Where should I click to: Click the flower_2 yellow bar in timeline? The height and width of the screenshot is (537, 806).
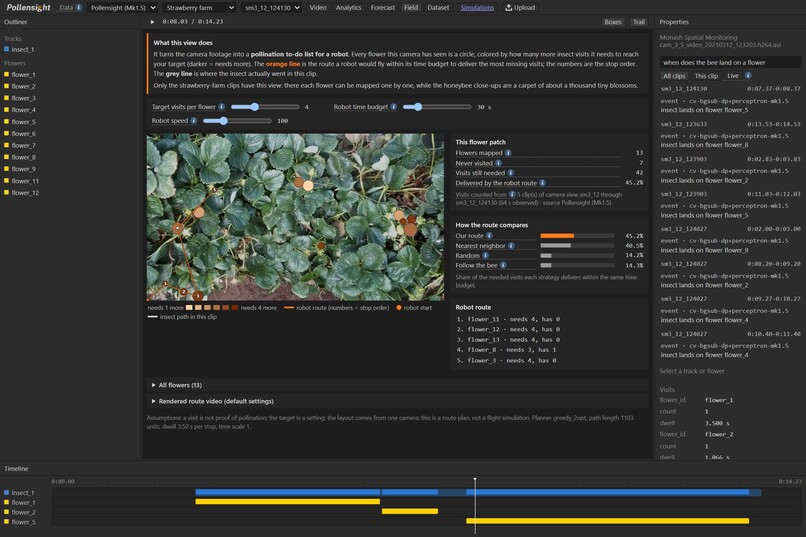tap(410, 511)
